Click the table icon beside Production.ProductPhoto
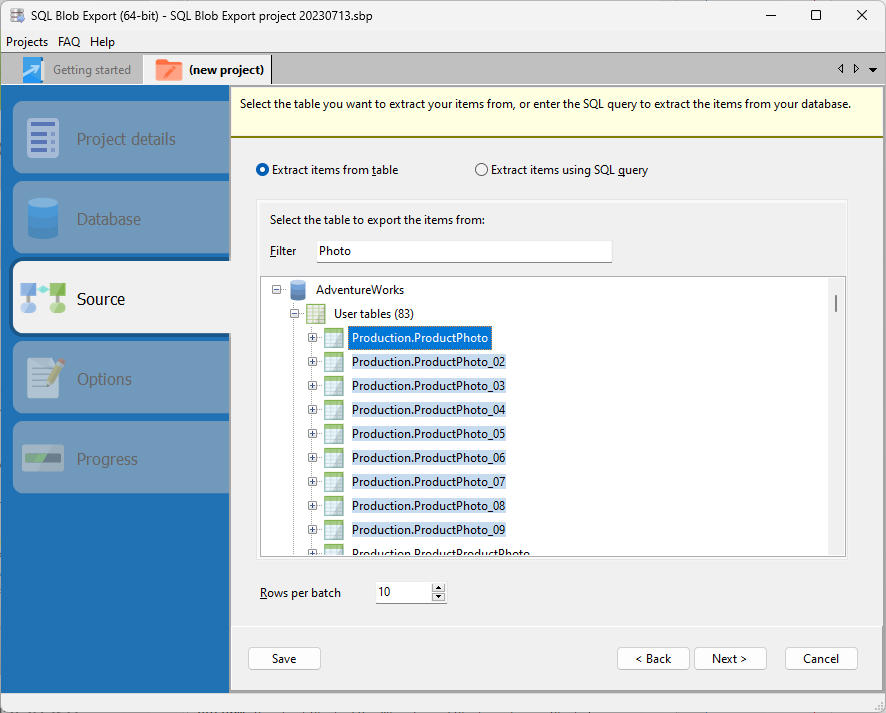 click(x=333, y=338)
